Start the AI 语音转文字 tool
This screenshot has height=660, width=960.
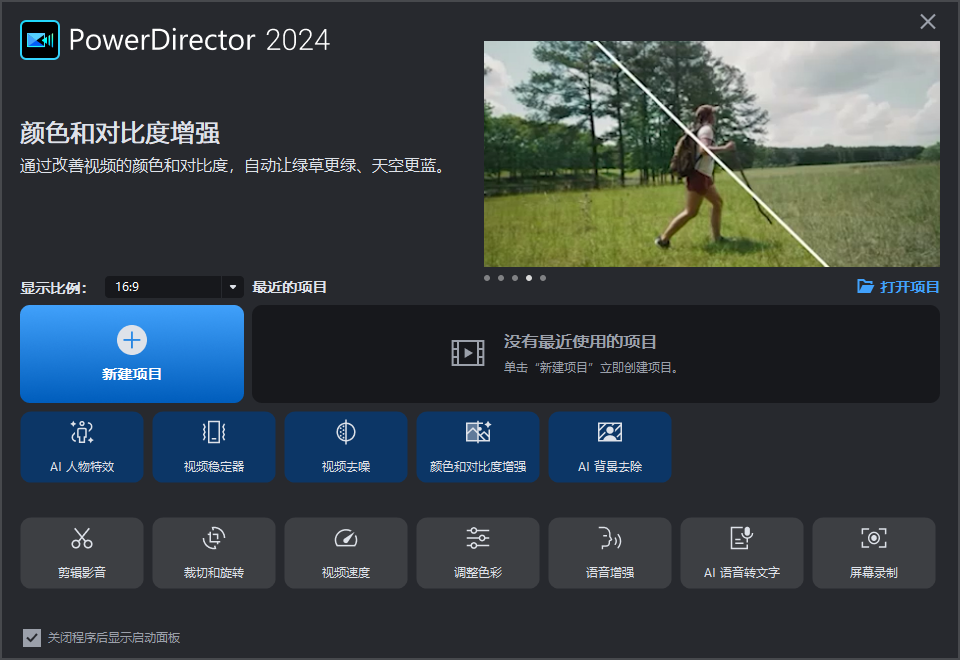click(742, 553)
